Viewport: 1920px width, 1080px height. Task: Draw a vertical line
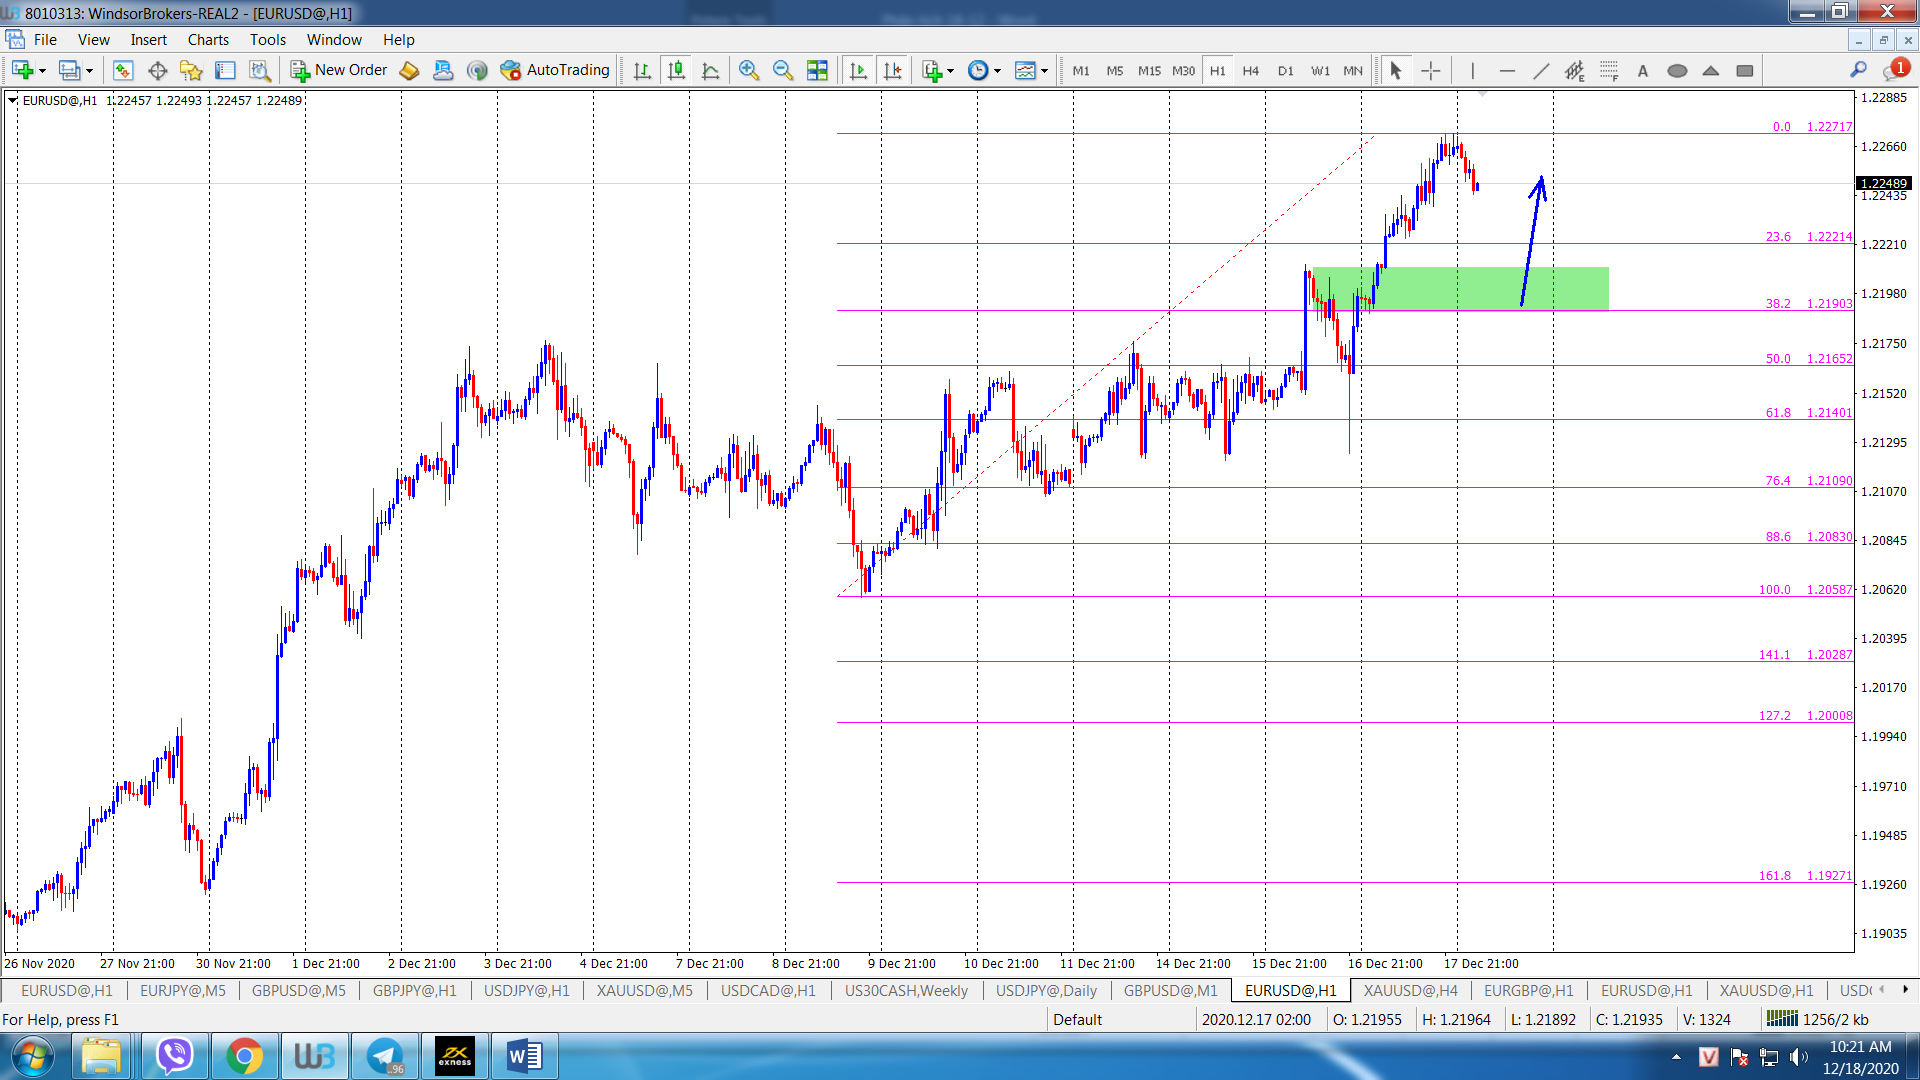click(x=1472, y=70)
